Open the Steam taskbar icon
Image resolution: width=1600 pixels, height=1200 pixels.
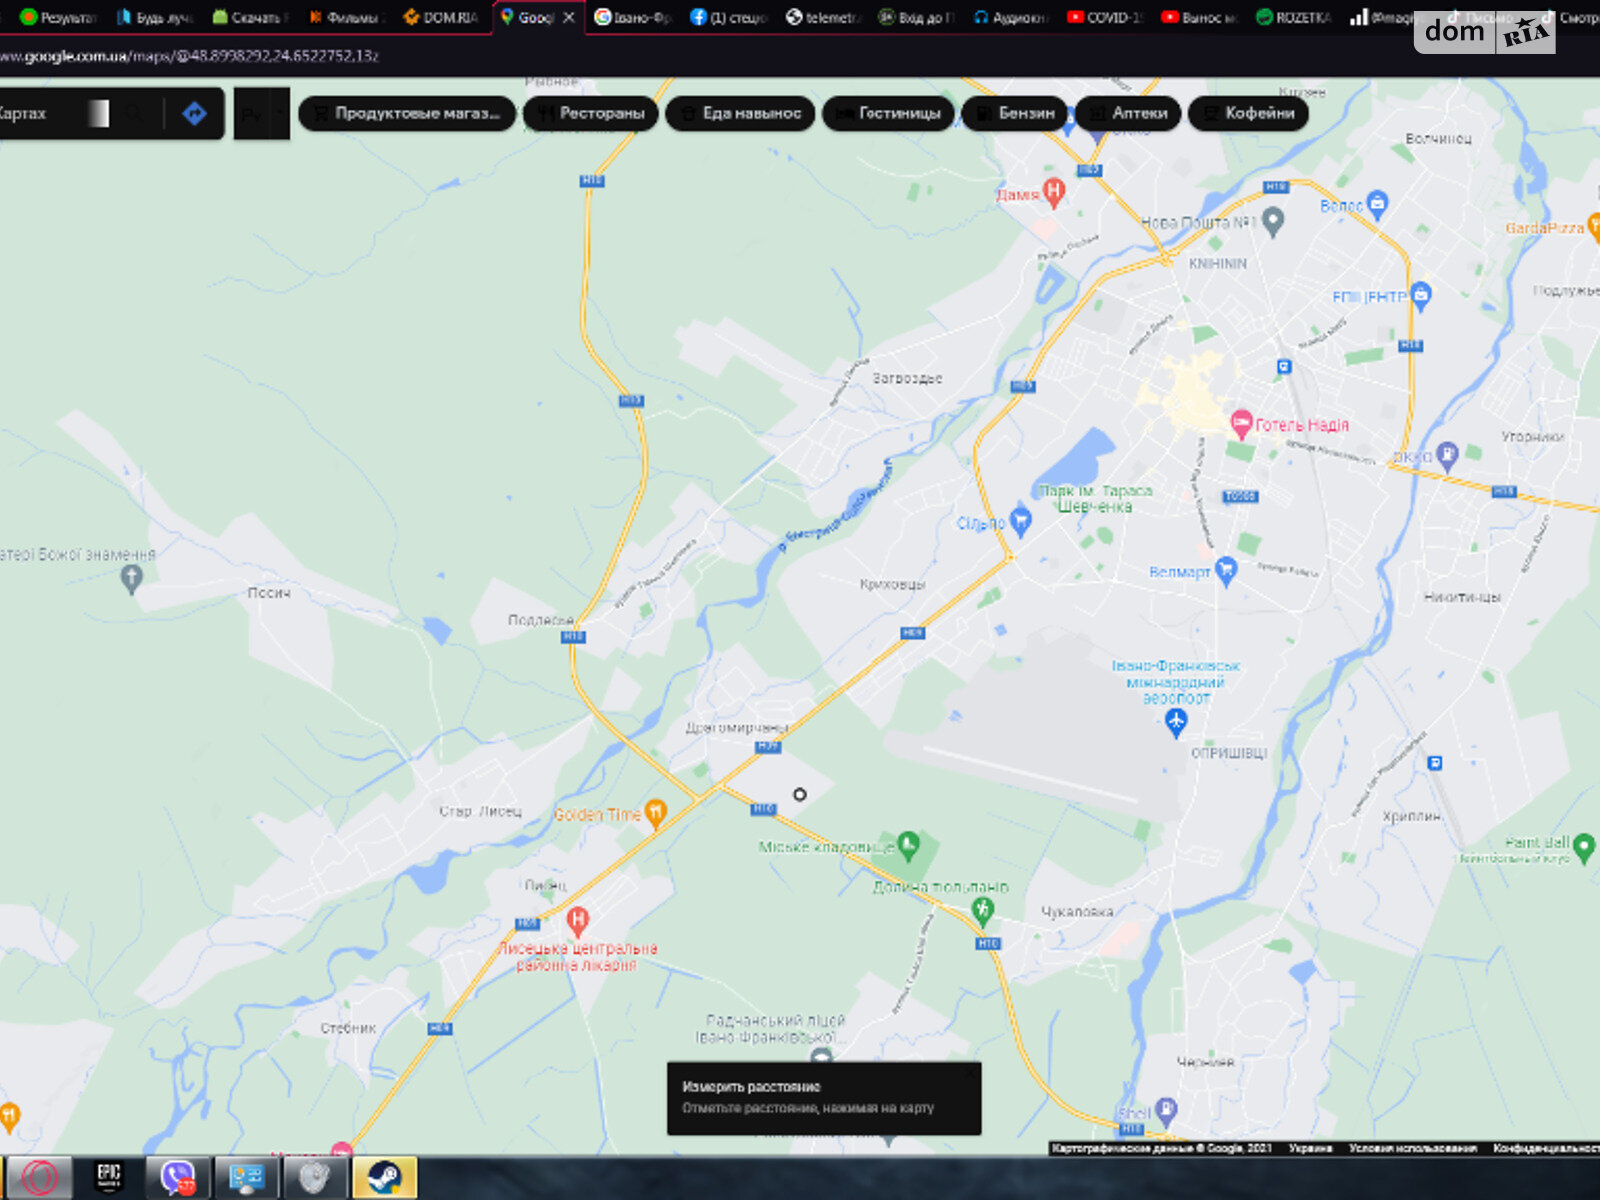coord(385,1177)
